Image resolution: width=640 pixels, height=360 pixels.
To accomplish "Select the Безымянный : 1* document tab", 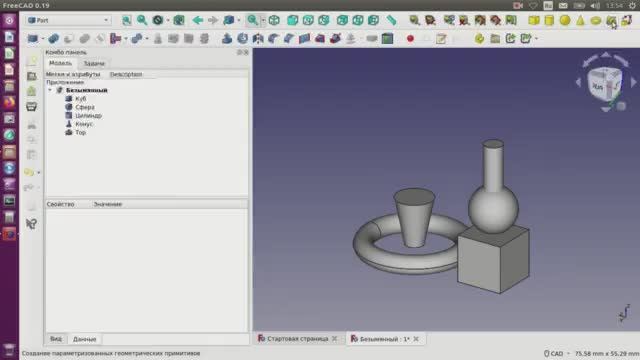I will tap(384, 339).
